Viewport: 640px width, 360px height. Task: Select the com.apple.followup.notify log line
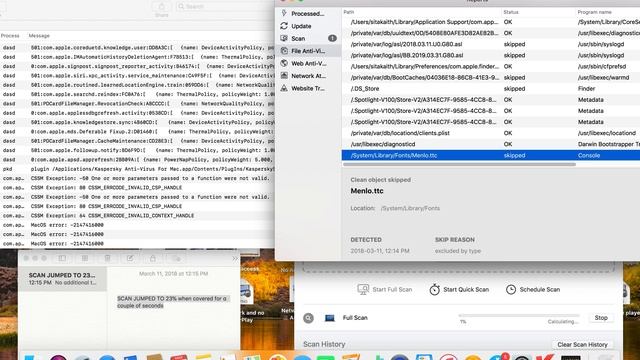point(137,150)
